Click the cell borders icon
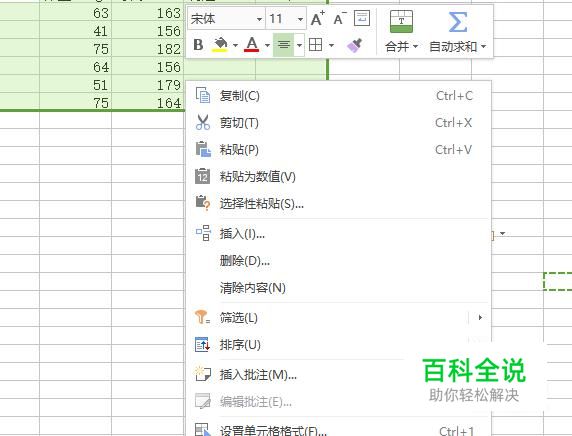 click(x=316, y=45)
